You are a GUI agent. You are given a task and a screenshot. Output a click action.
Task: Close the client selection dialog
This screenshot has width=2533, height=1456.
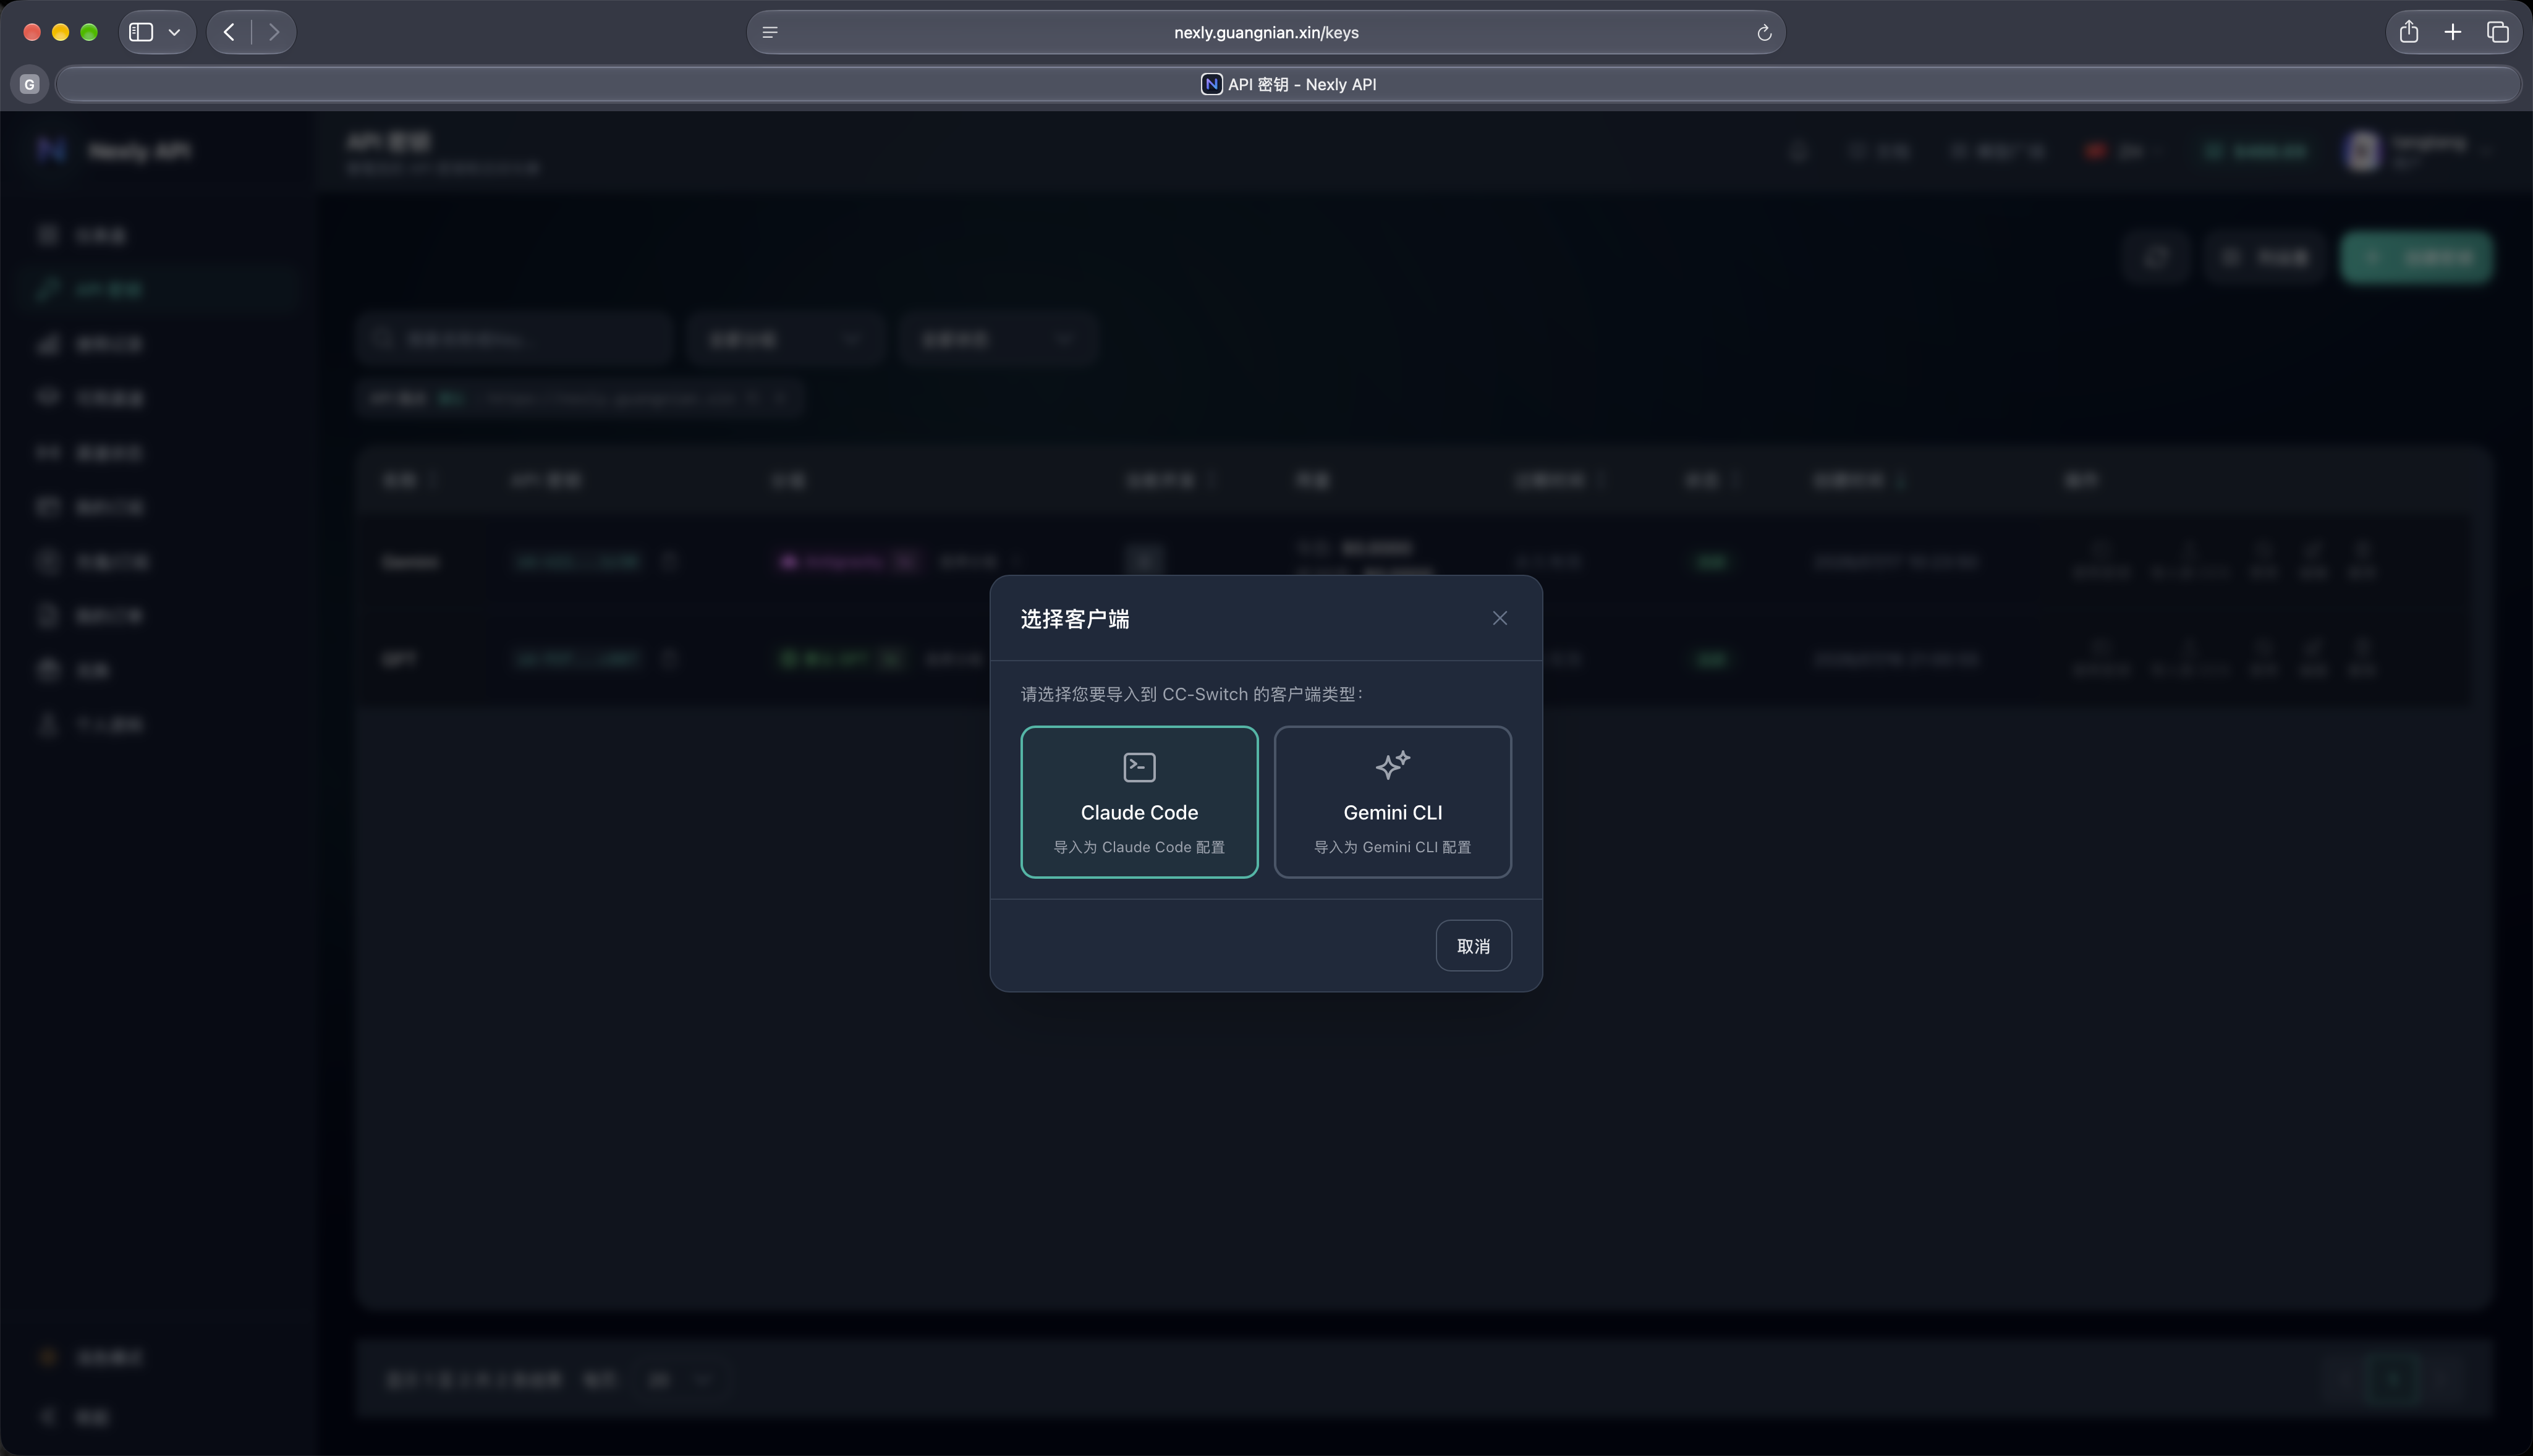point(1499,618)
